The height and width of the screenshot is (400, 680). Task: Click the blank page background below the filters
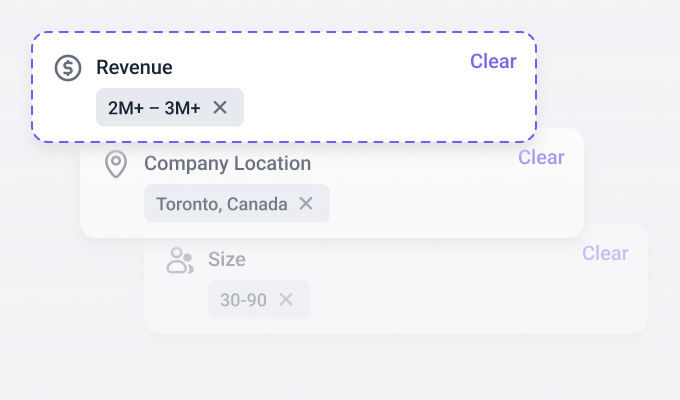pyautogui.click(x=340, y=370)
